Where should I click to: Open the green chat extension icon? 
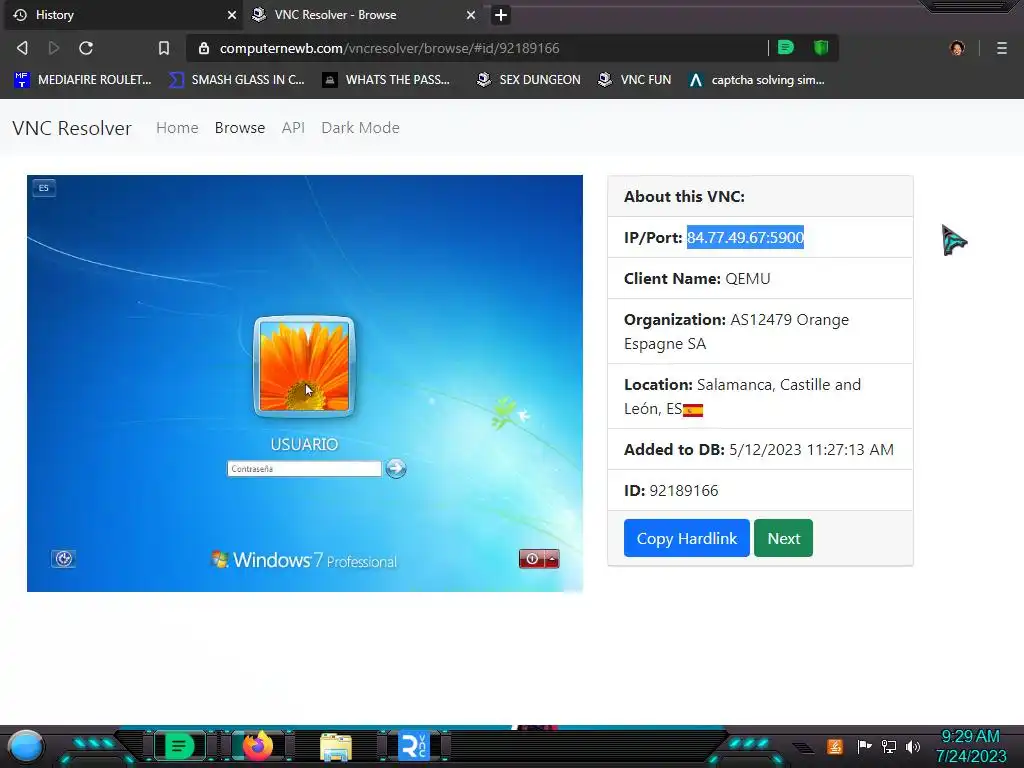pos(786,48)
